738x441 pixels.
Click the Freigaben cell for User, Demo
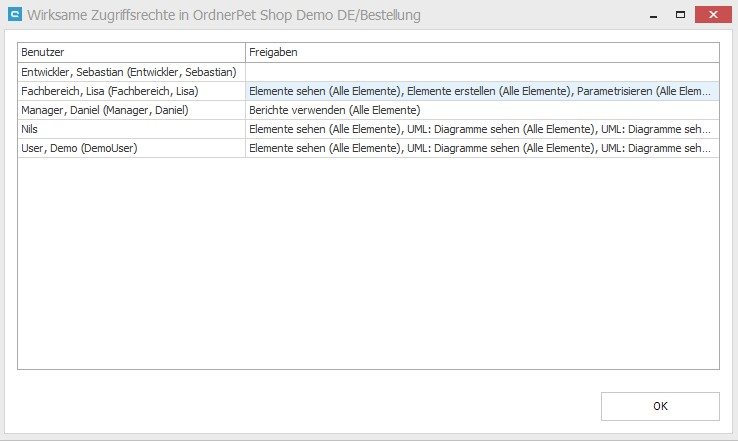point(480,148)
